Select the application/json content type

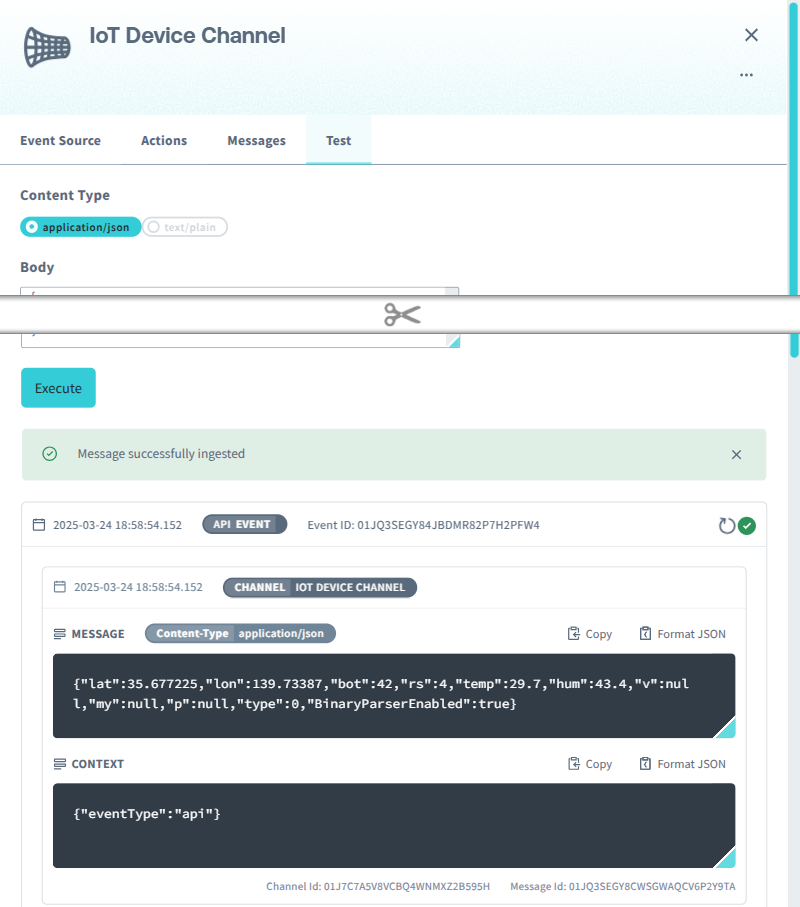(x=80, y=227)
